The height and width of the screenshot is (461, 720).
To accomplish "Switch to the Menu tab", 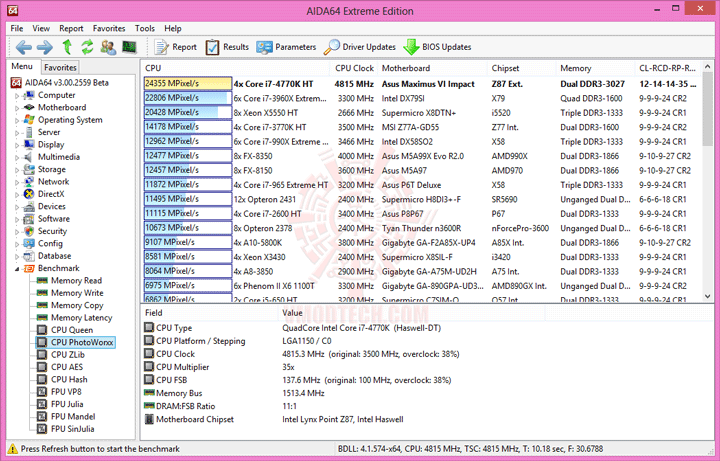I will (22, 67).
